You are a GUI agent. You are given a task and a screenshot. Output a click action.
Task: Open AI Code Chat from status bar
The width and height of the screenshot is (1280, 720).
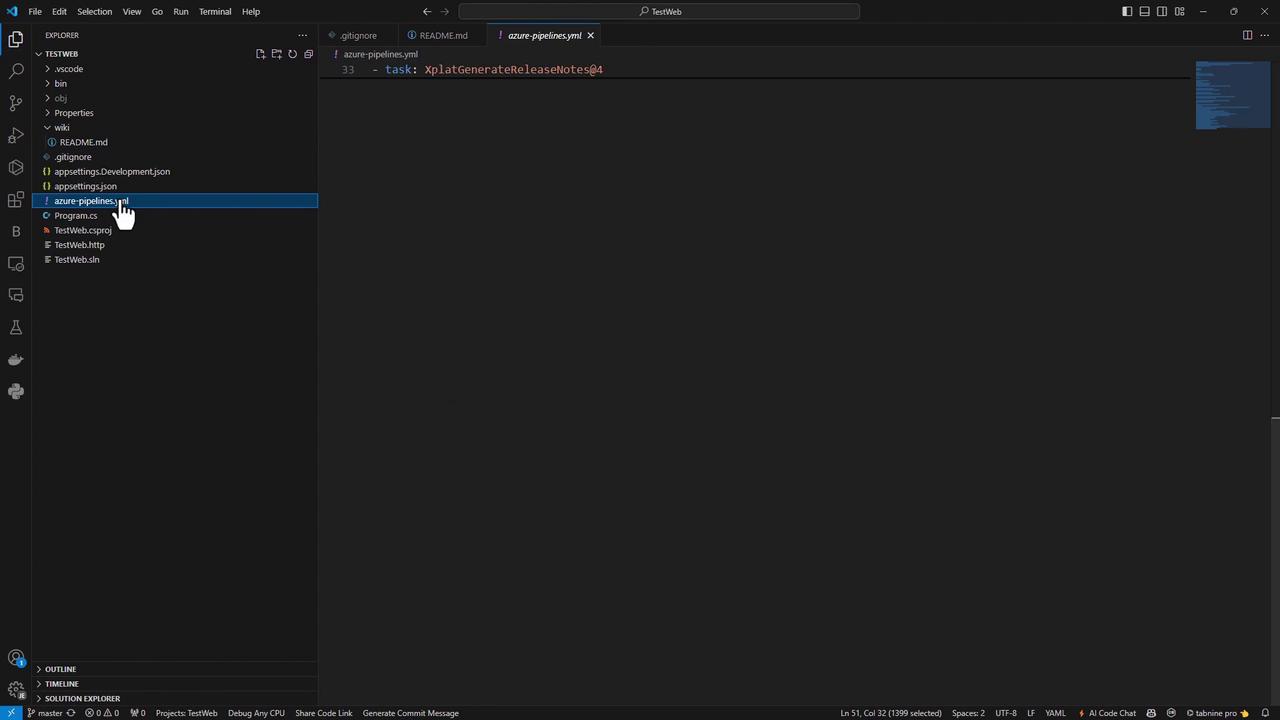coord(1107,713)
